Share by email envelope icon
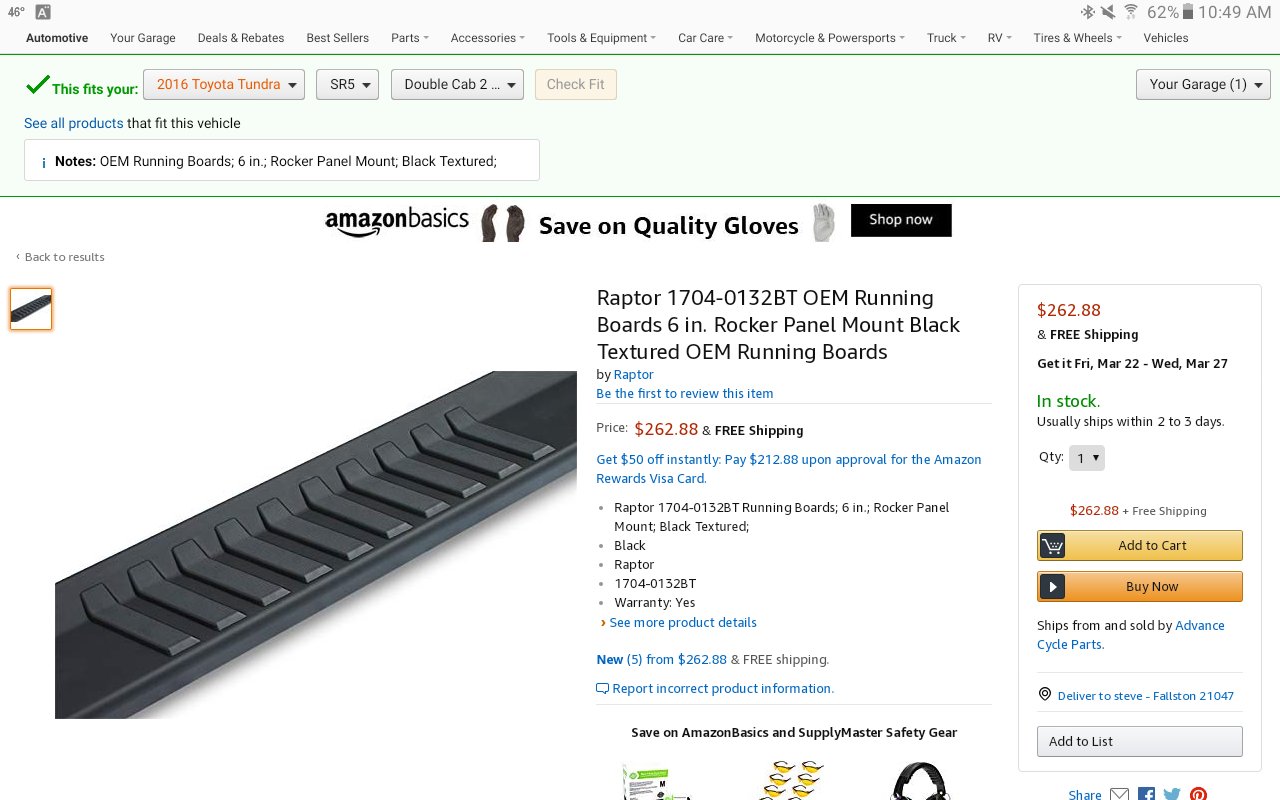1280x800 pixels. pos(1119,794)
